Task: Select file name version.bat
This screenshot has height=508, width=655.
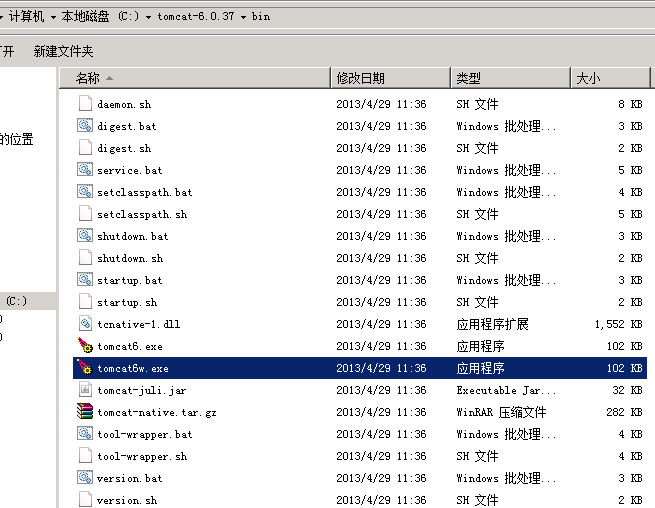Action: 129,478
